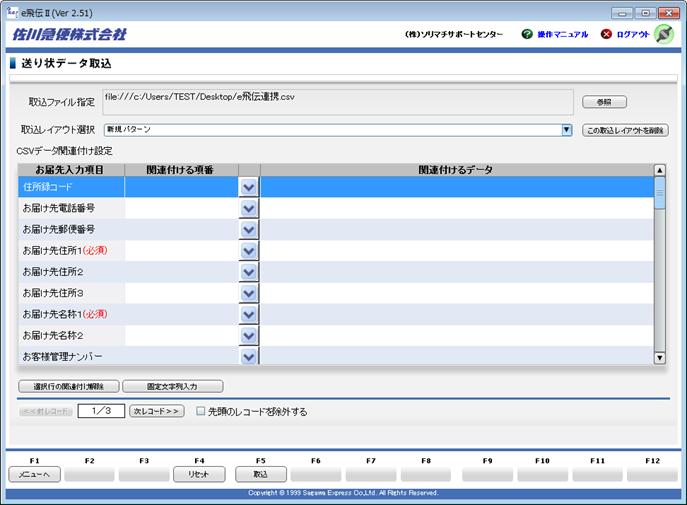This screenshot has width=687, height=505.
Task: Expand dropdown for お届け先名称2 row
Action: (x=248, y=335)
